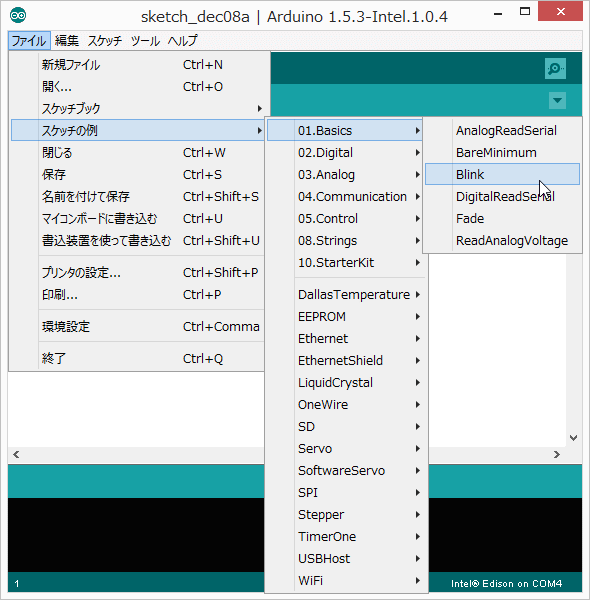The image size is (590, 600).
Task: Maximize the Arduino window
Action: tap(525, 12)
